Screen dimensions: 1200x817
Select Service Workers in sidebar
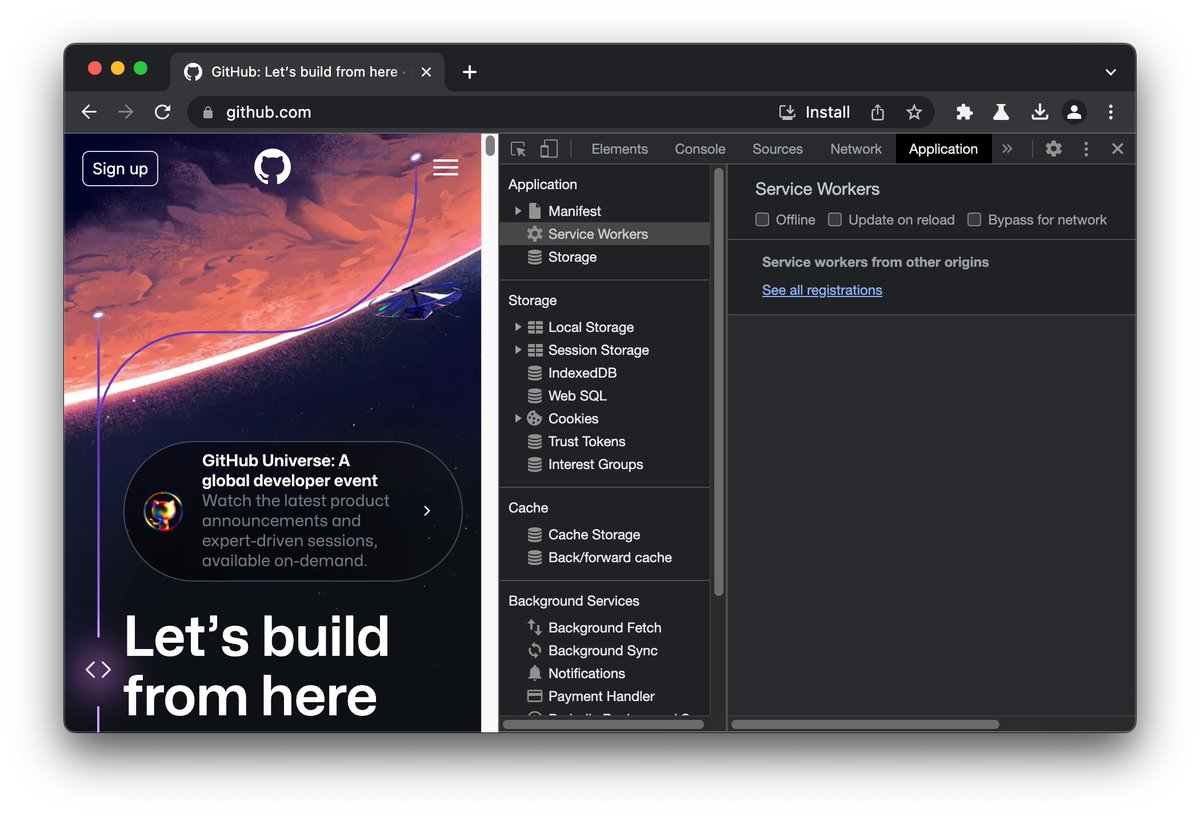pyautogui.click(x=605, y=234)
